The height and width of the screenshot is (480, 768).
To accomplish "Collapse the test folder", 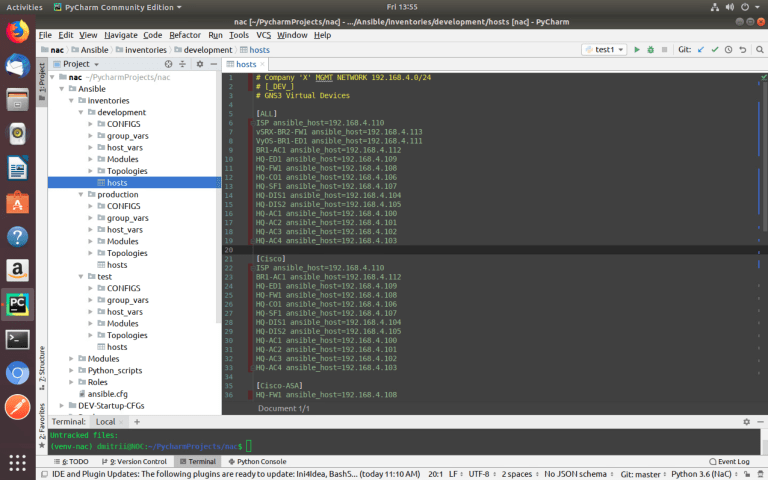I will coord(81,277).
